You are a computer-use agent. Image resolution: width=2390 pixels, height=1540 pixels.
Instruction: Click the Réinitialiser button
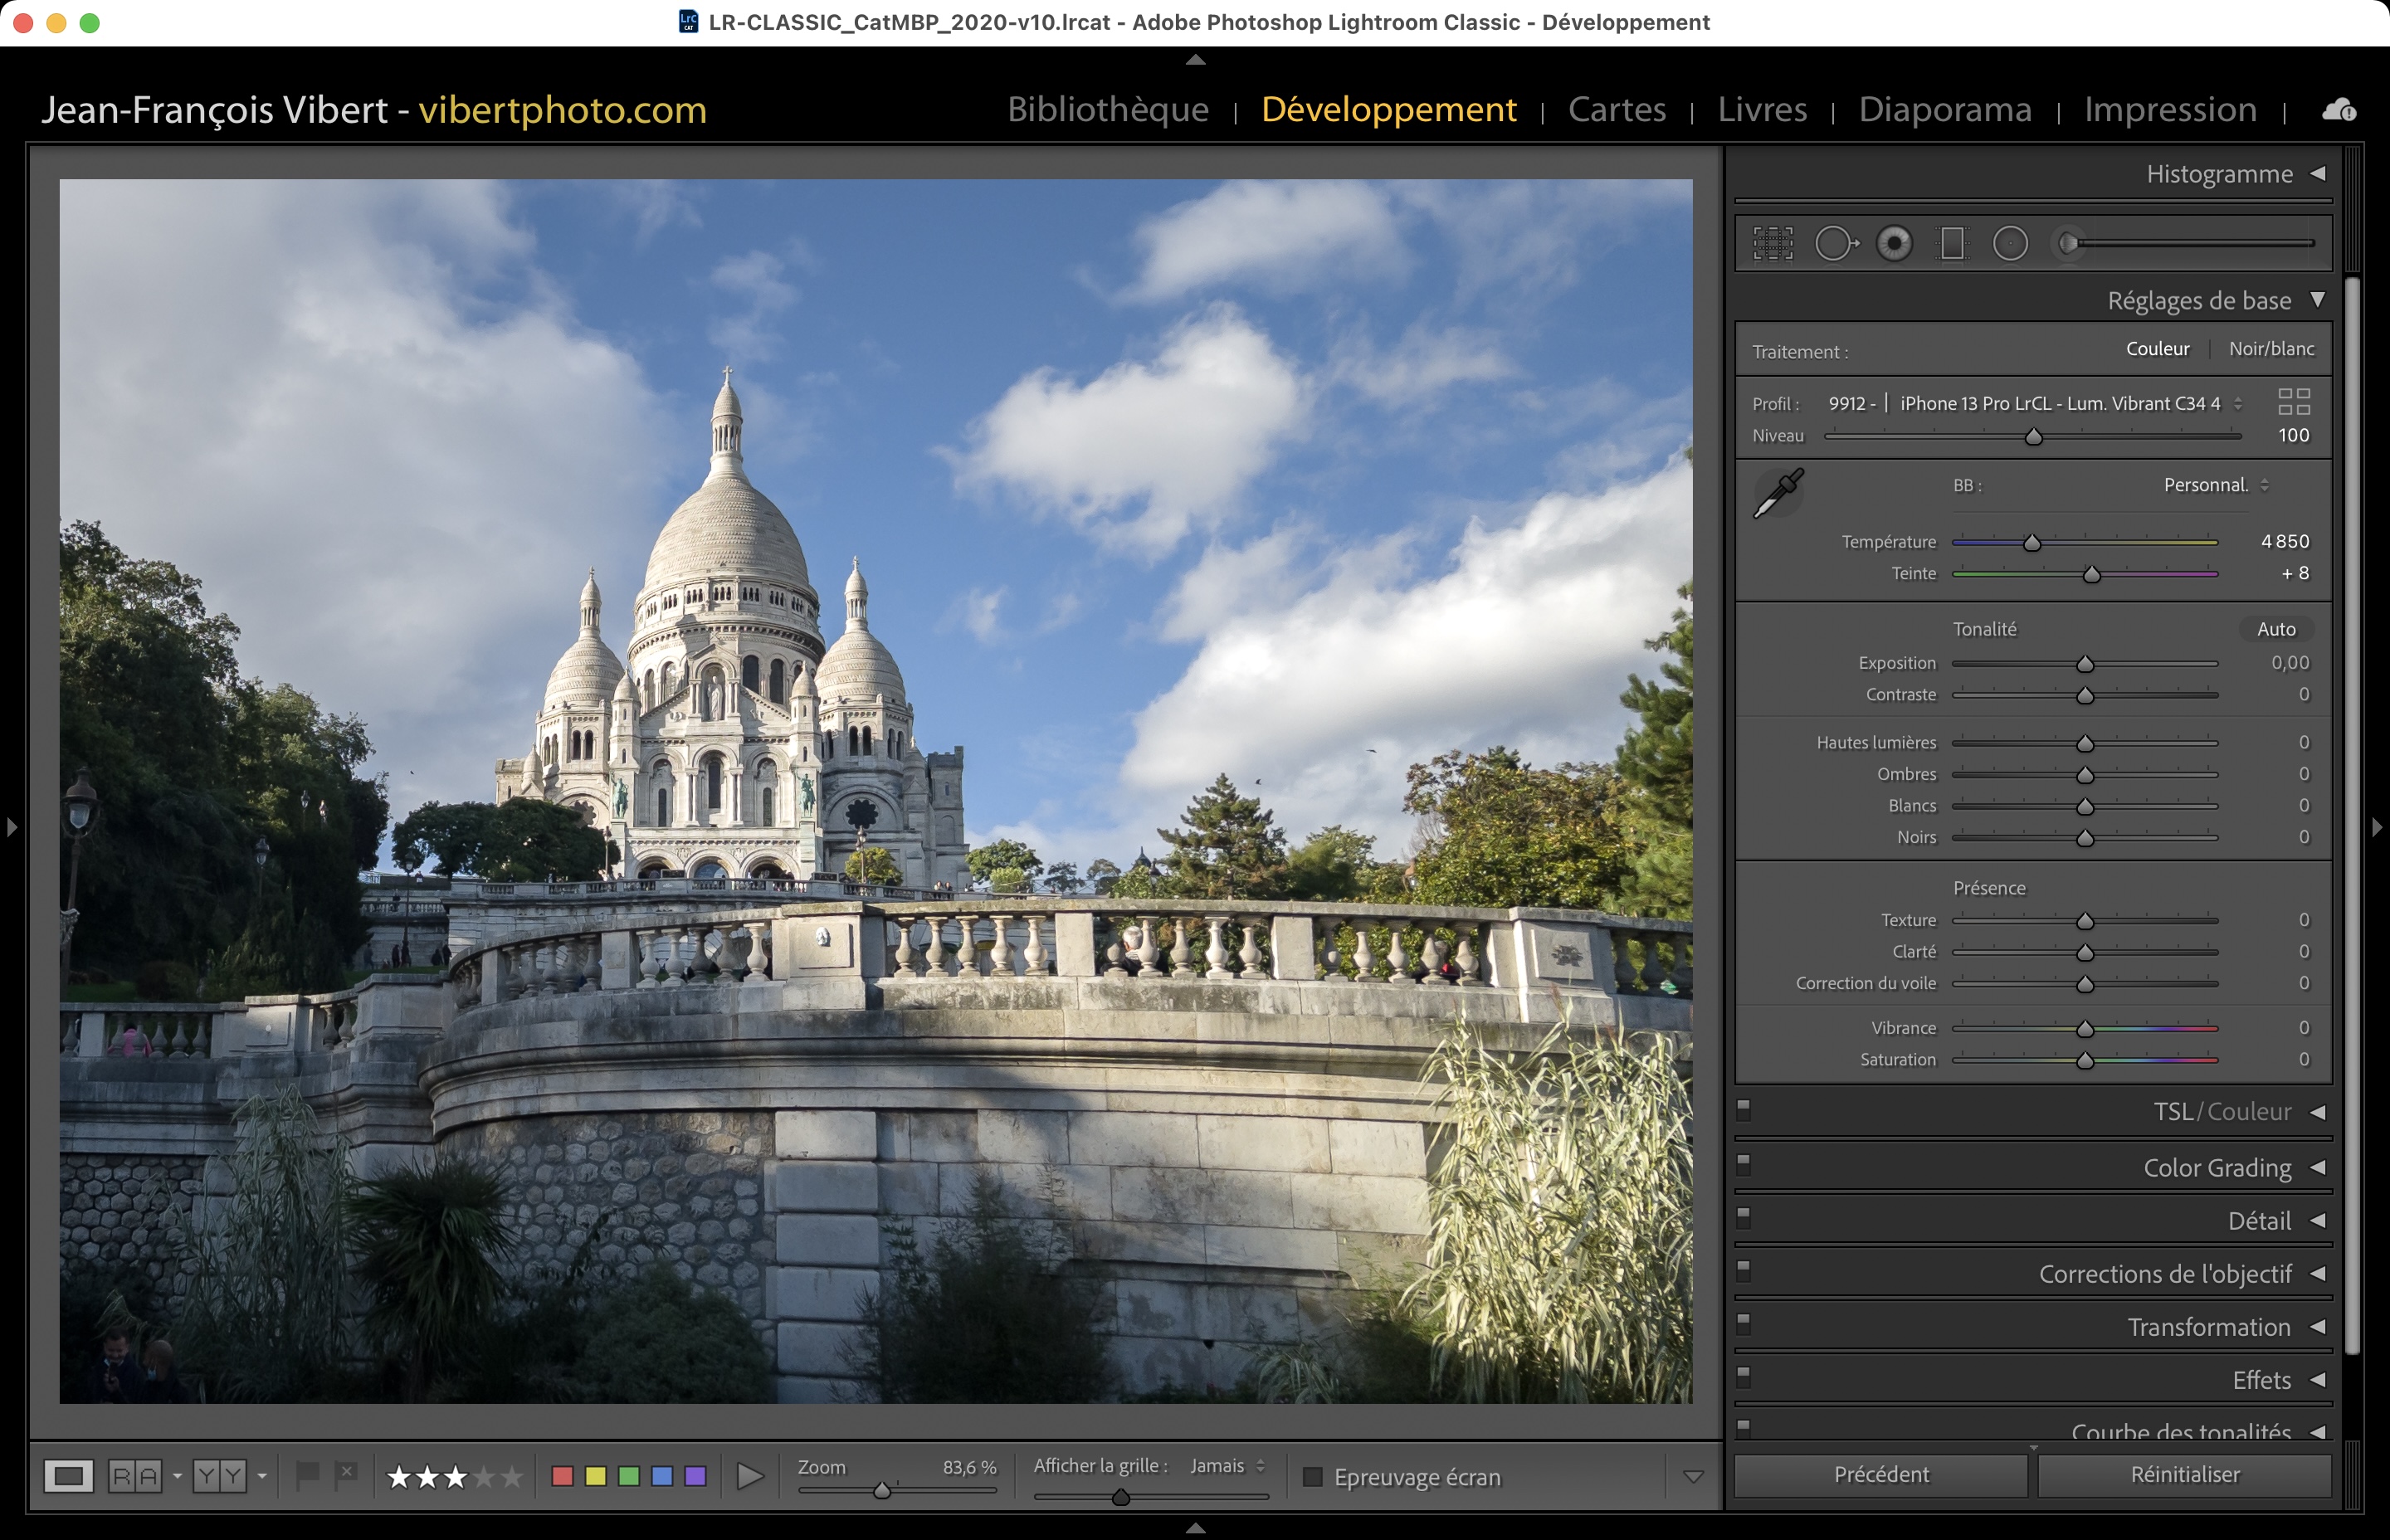point(2184,1475)
